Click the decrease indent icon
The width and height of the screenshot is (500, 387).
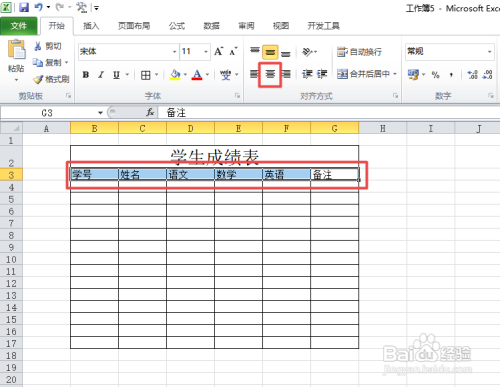pyautogui.click(x=307, y=74)
